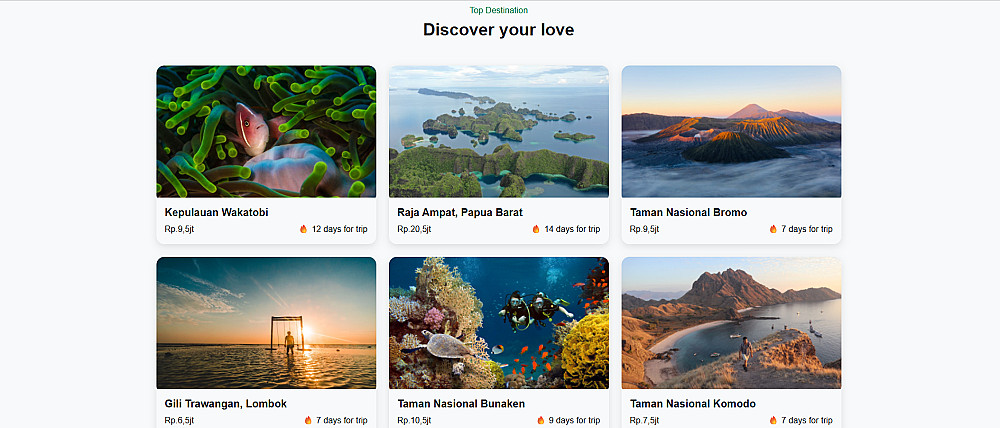Click the flame icon on Gili Trawangan card

[308, 420]
